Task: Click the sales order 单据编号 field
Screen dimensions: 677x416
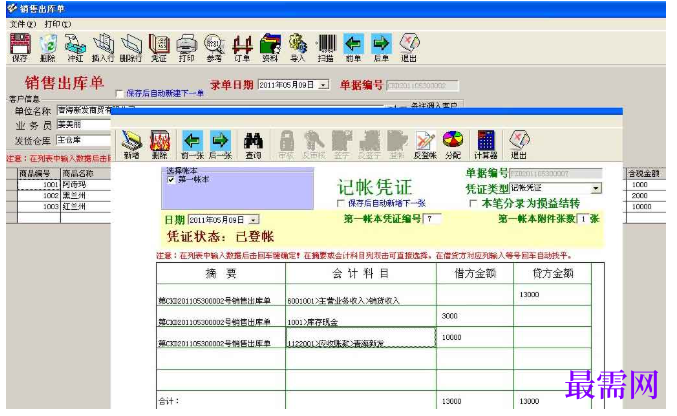Action: [x=422, y=86]
